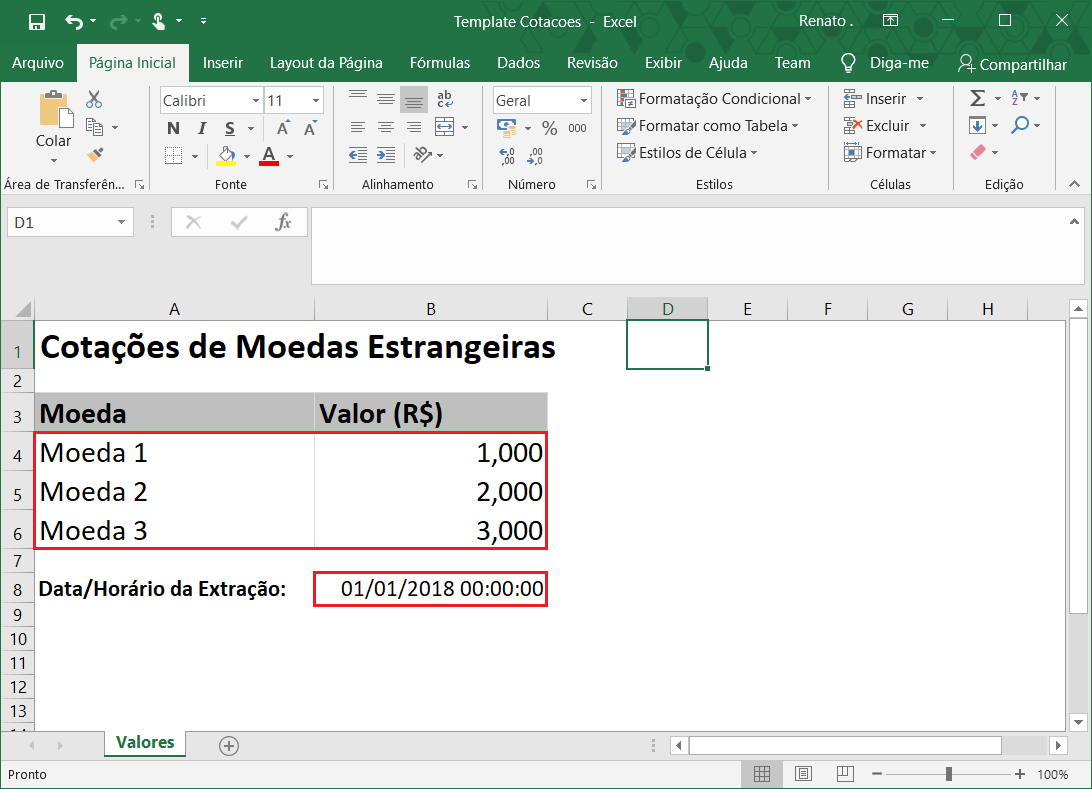
Task: Click Insert Function fx button
Action: (283, 222)
